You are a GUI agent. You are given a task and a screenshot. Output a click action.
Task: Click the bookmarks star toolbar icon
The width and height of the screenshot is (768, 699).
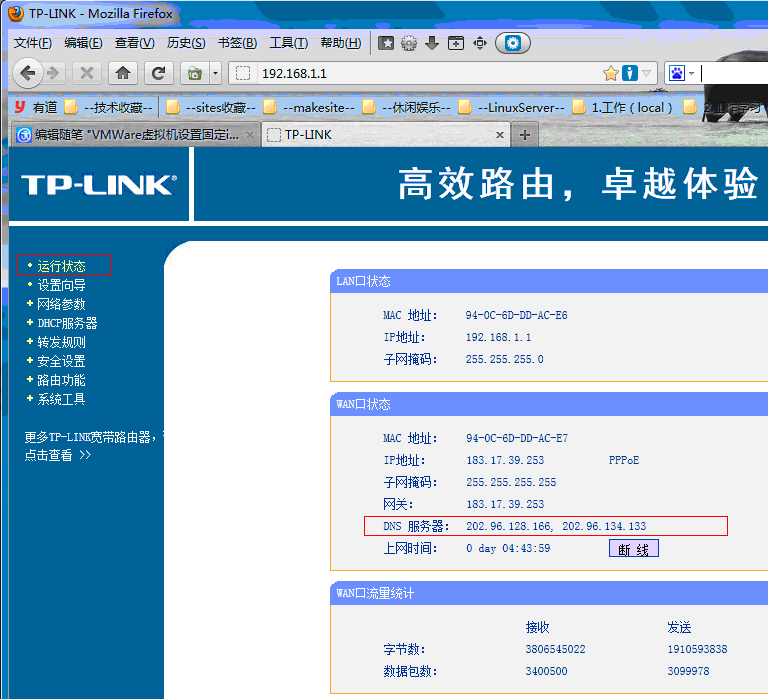(x=386, y=44)
